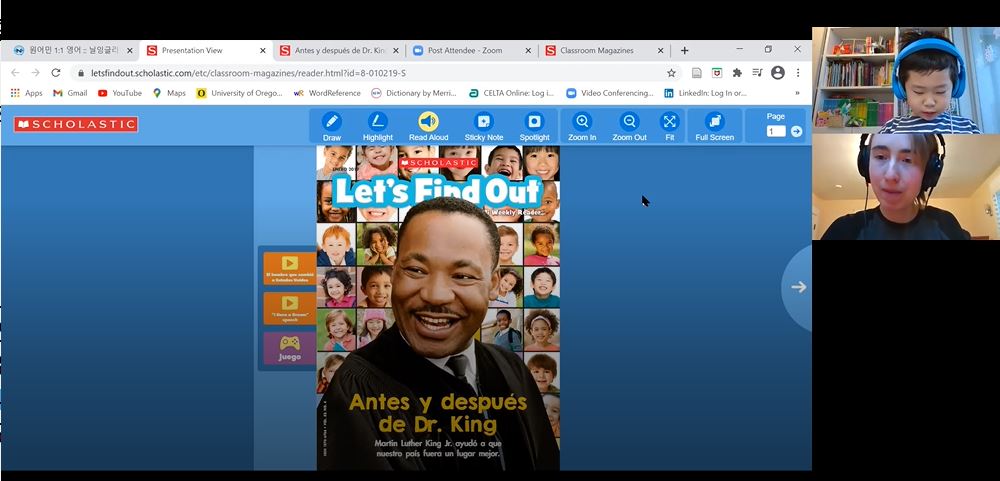Click the Scholastic logo in the header
This screenshot has height=481, width=1000.
coord(76,124)
